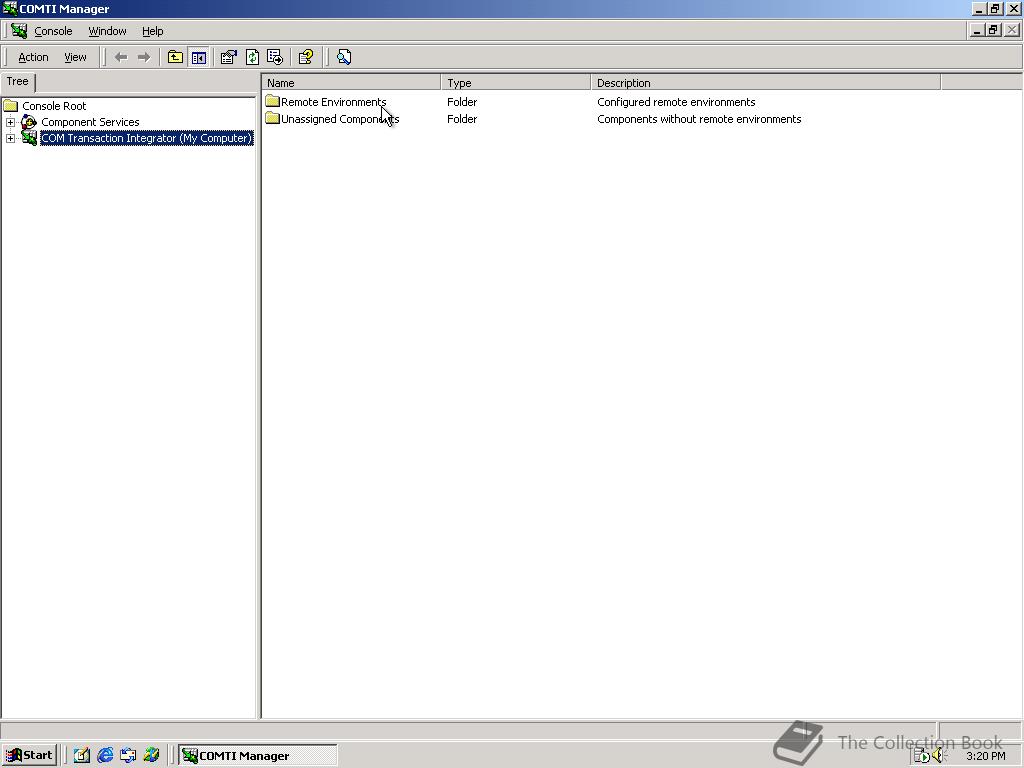Select COM Transaction Integrator (My Computer)
Image resolution: width=1024 pixels, height=768 pixels.
pyautogui.click(x=146, y=138)
